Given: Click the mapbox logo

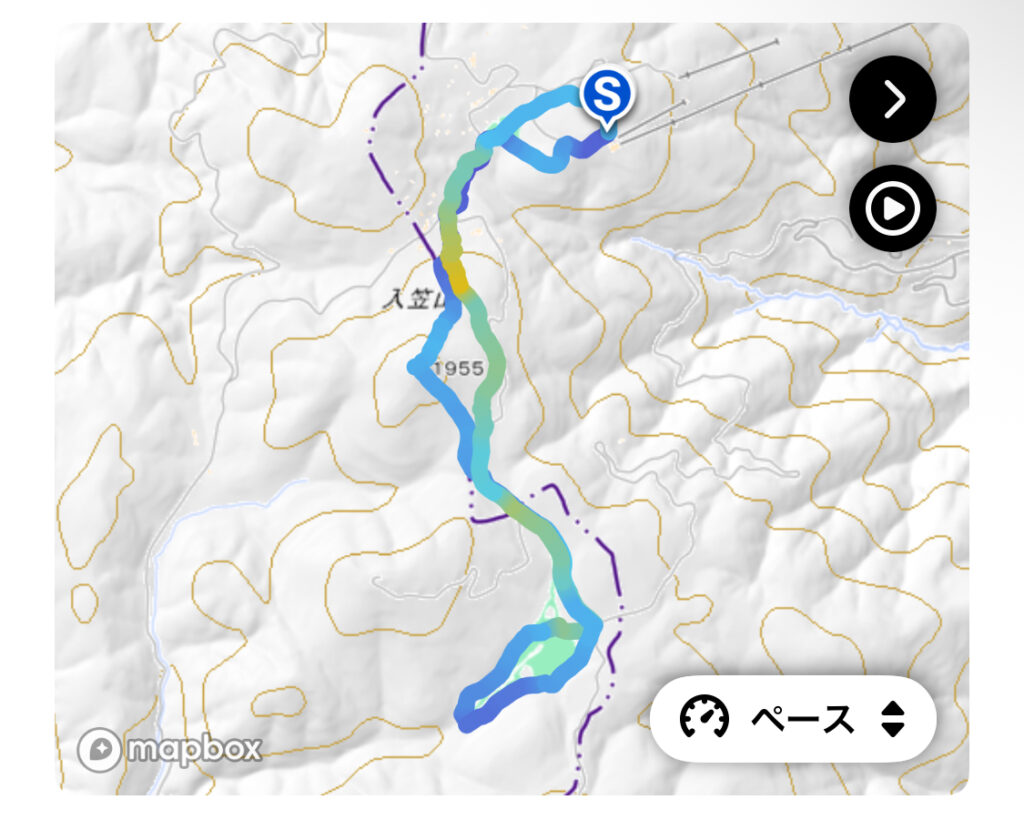Looking at the screenshot, I should coord(172,748).
